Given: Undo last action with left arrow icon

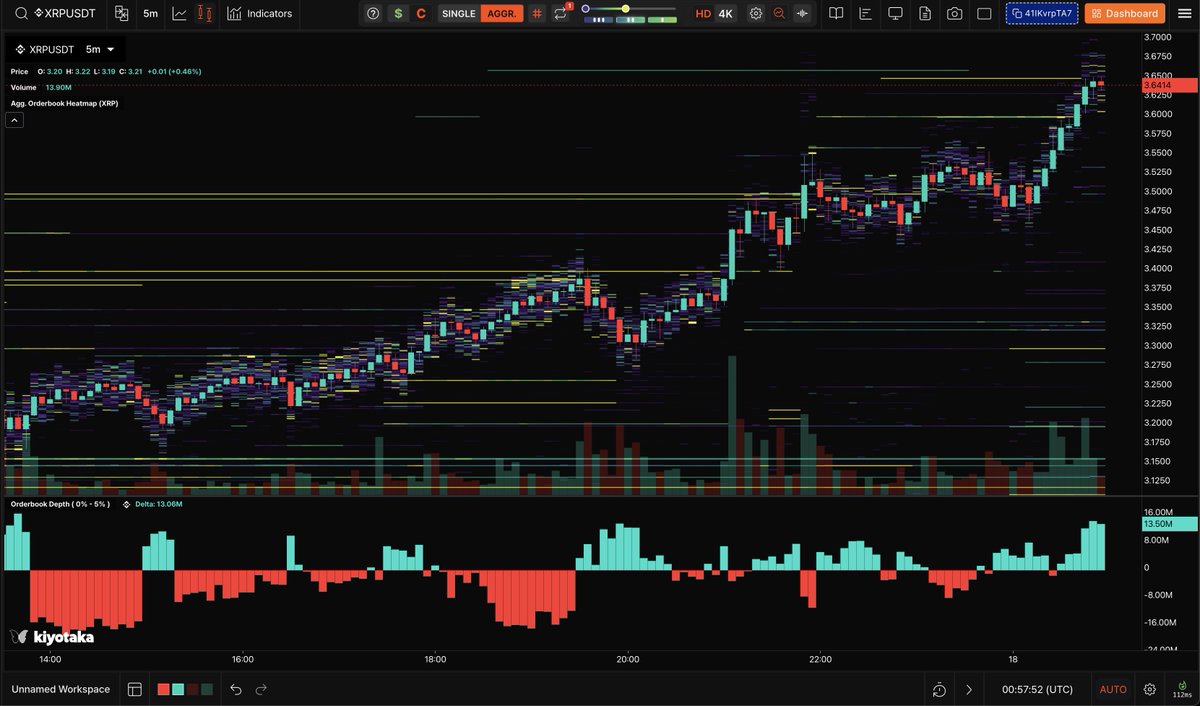Looking at the screenshot, I should (x=236, y=689).
